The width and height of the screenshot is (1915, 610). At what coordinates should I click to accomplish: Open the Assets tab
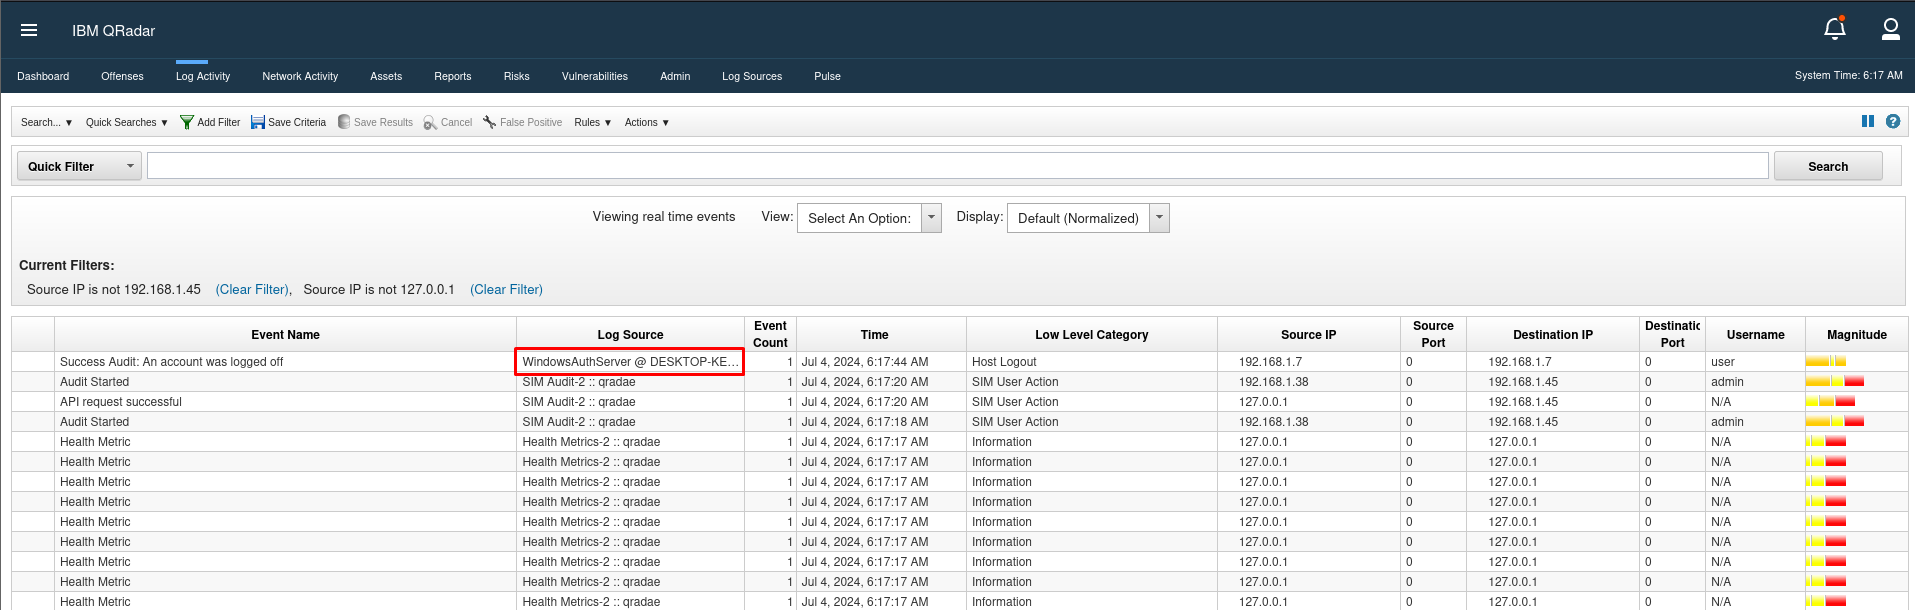click(x=386, y=76)
